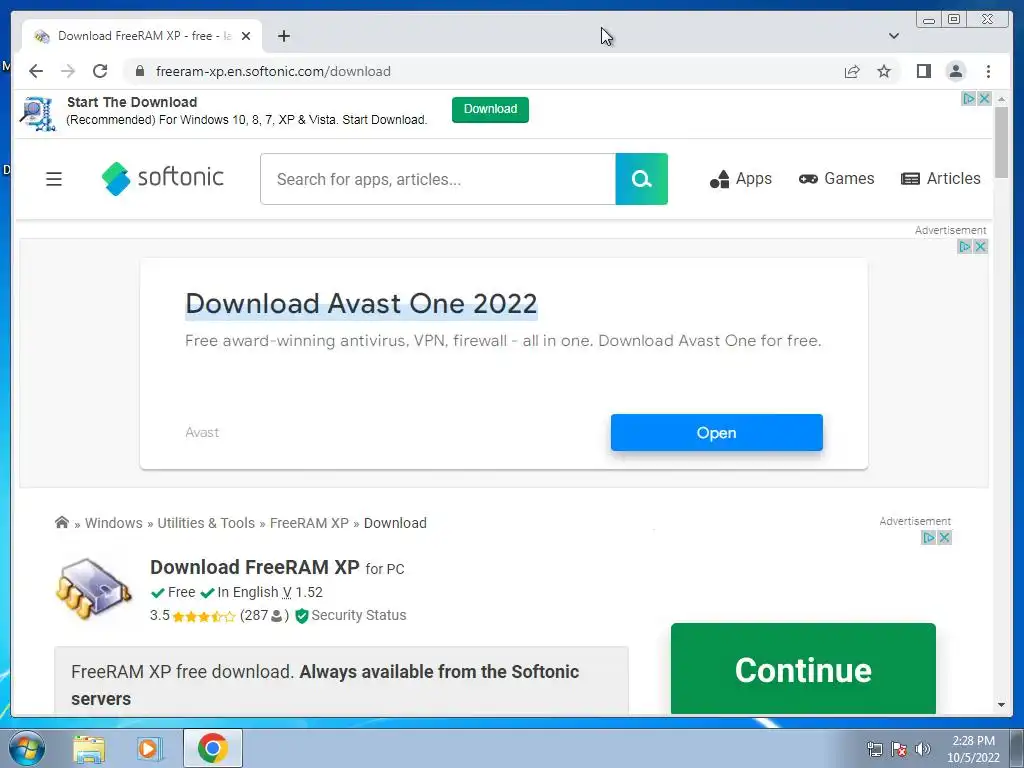Viewport: 1024px width, 768px height.
Task: Click the browser forward arrow
Action: (x=68, y=71)
